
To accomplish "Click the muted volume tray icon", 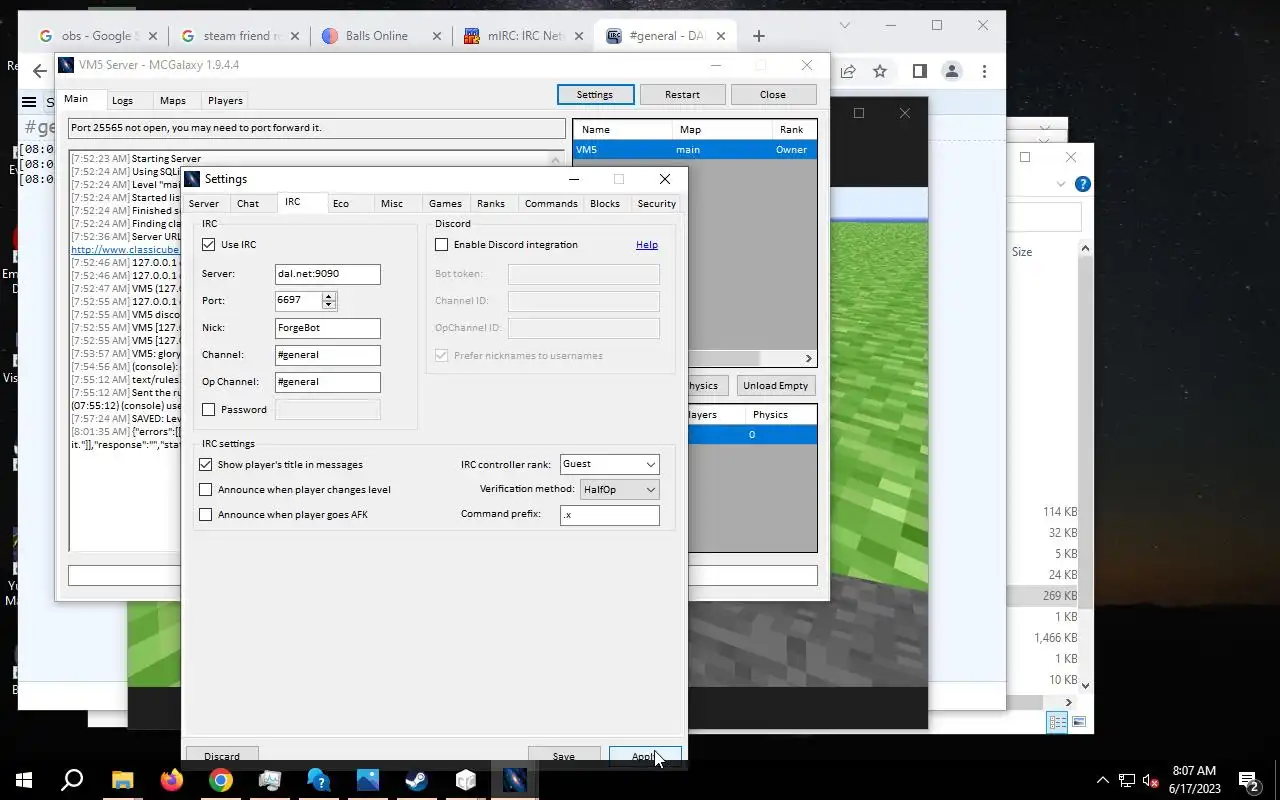I will [1151, 780].
